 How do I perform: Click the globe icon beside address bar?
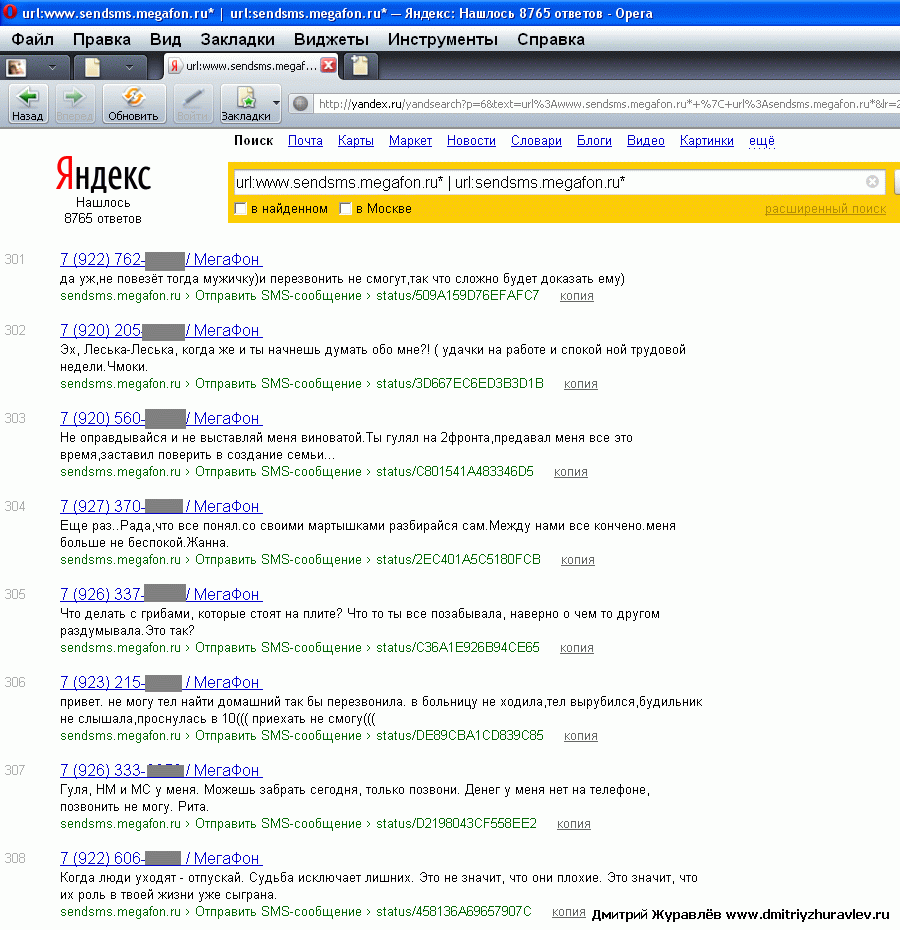[x=301, y=104]
